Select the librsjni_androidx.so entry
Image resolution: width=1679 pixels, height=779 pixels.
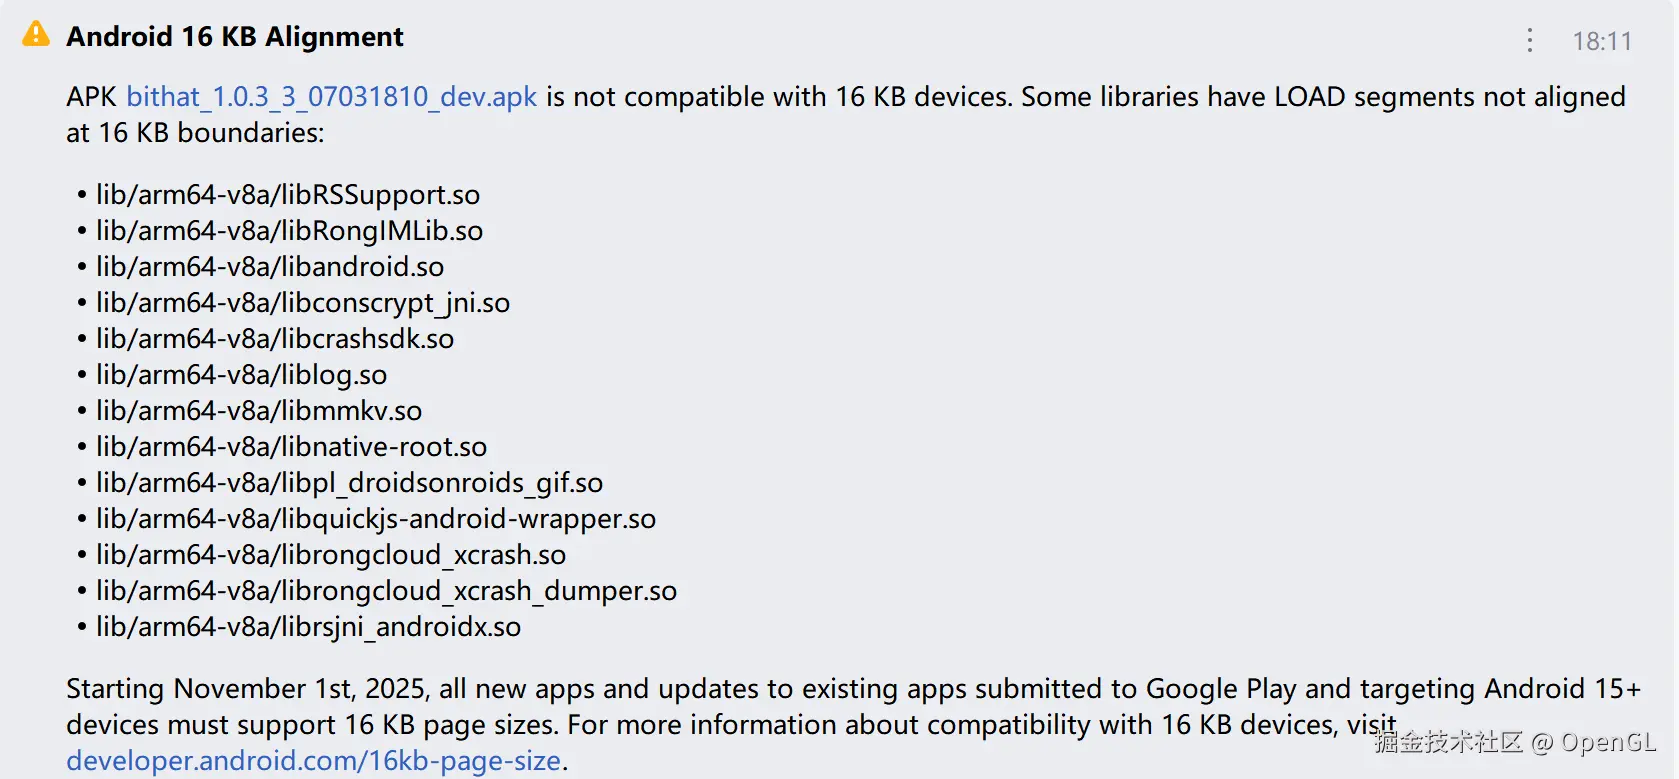308,627
